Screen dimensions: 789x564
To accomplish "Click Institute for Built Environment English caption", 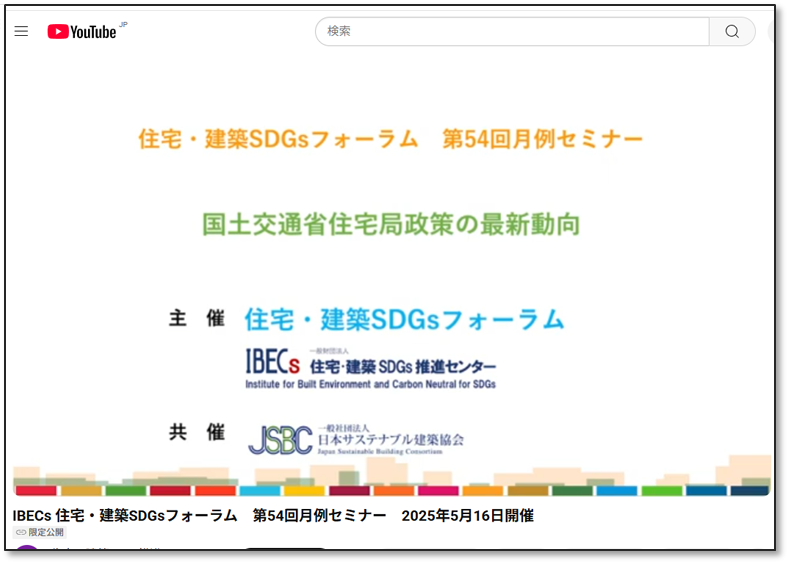I will point(370,384).
